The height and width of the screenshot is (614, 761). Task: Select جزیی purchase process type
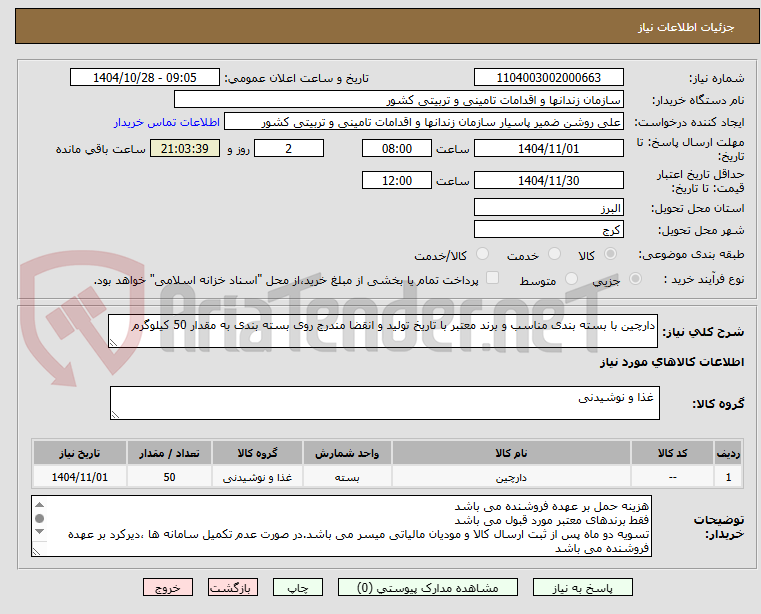(635, 279)
